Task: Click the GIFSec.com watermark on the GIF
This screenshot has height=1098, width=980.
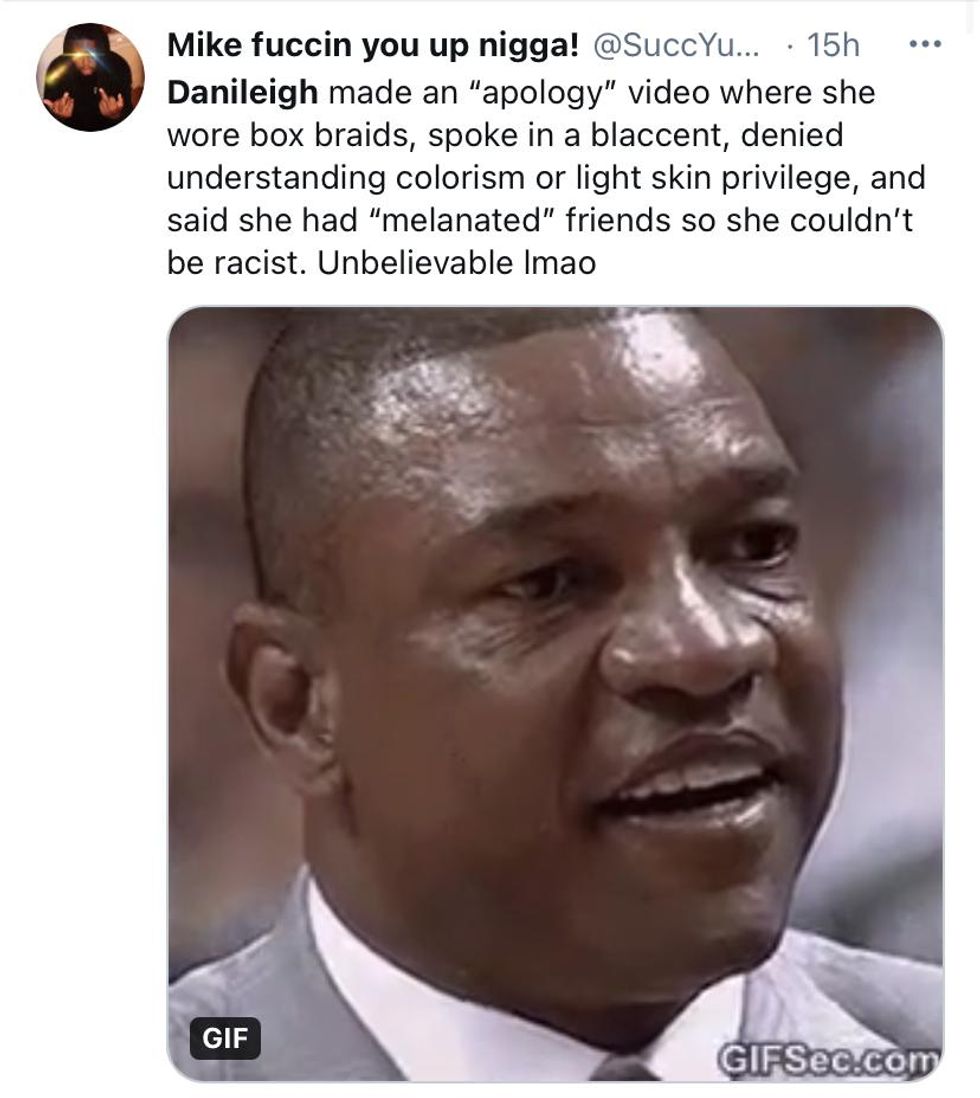Action: point(828,1060)
